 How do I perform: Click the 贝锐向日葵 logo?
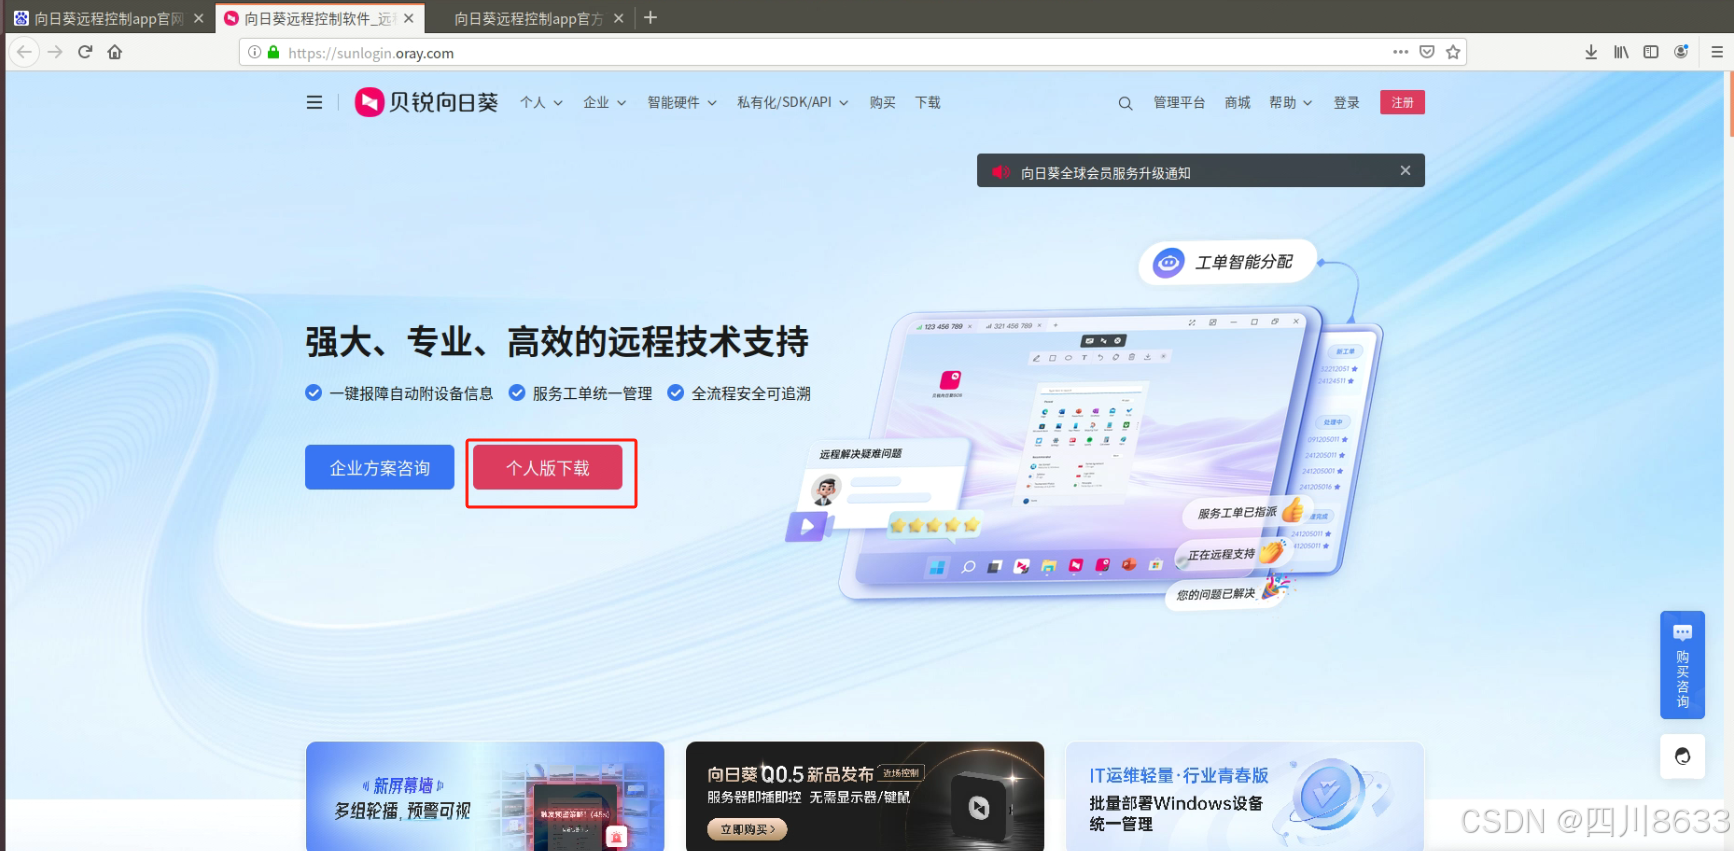pos(426,102)
